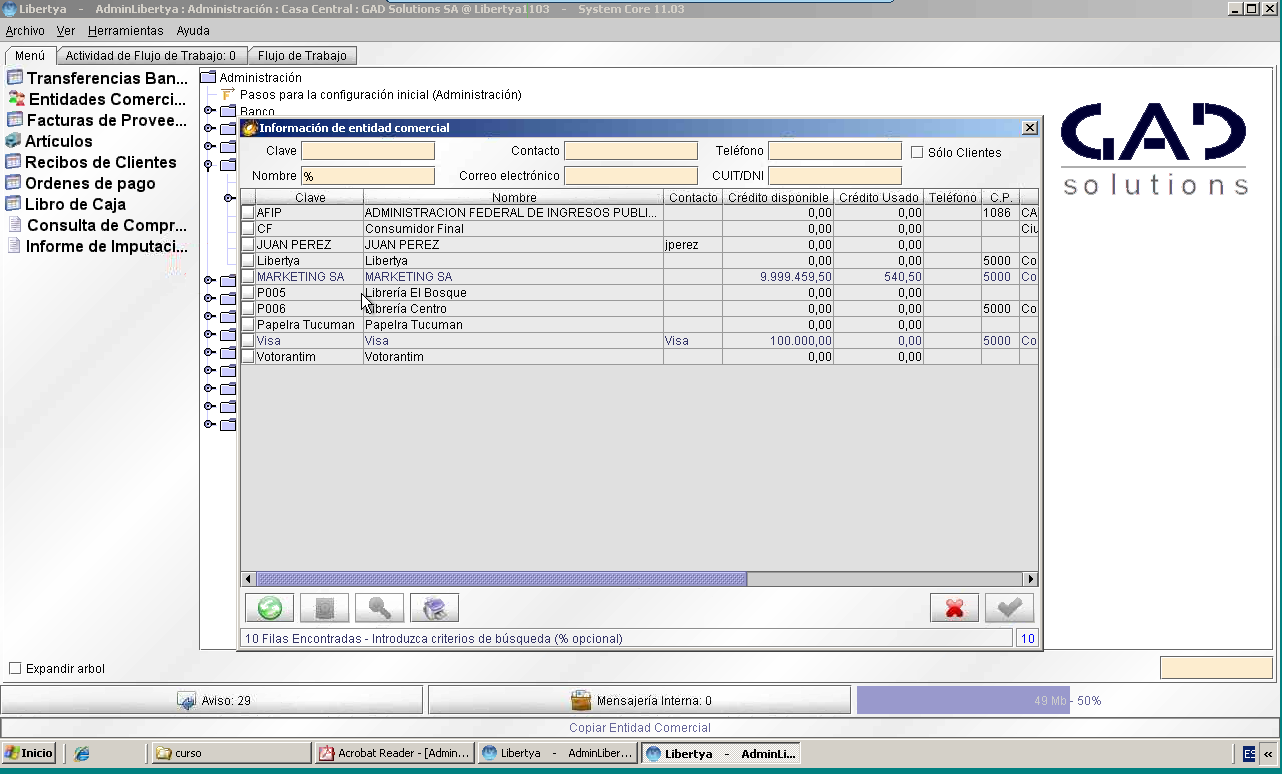1282x774 pixels.
Task: Focus the Clave search field
Action: [x=368, y=151]
